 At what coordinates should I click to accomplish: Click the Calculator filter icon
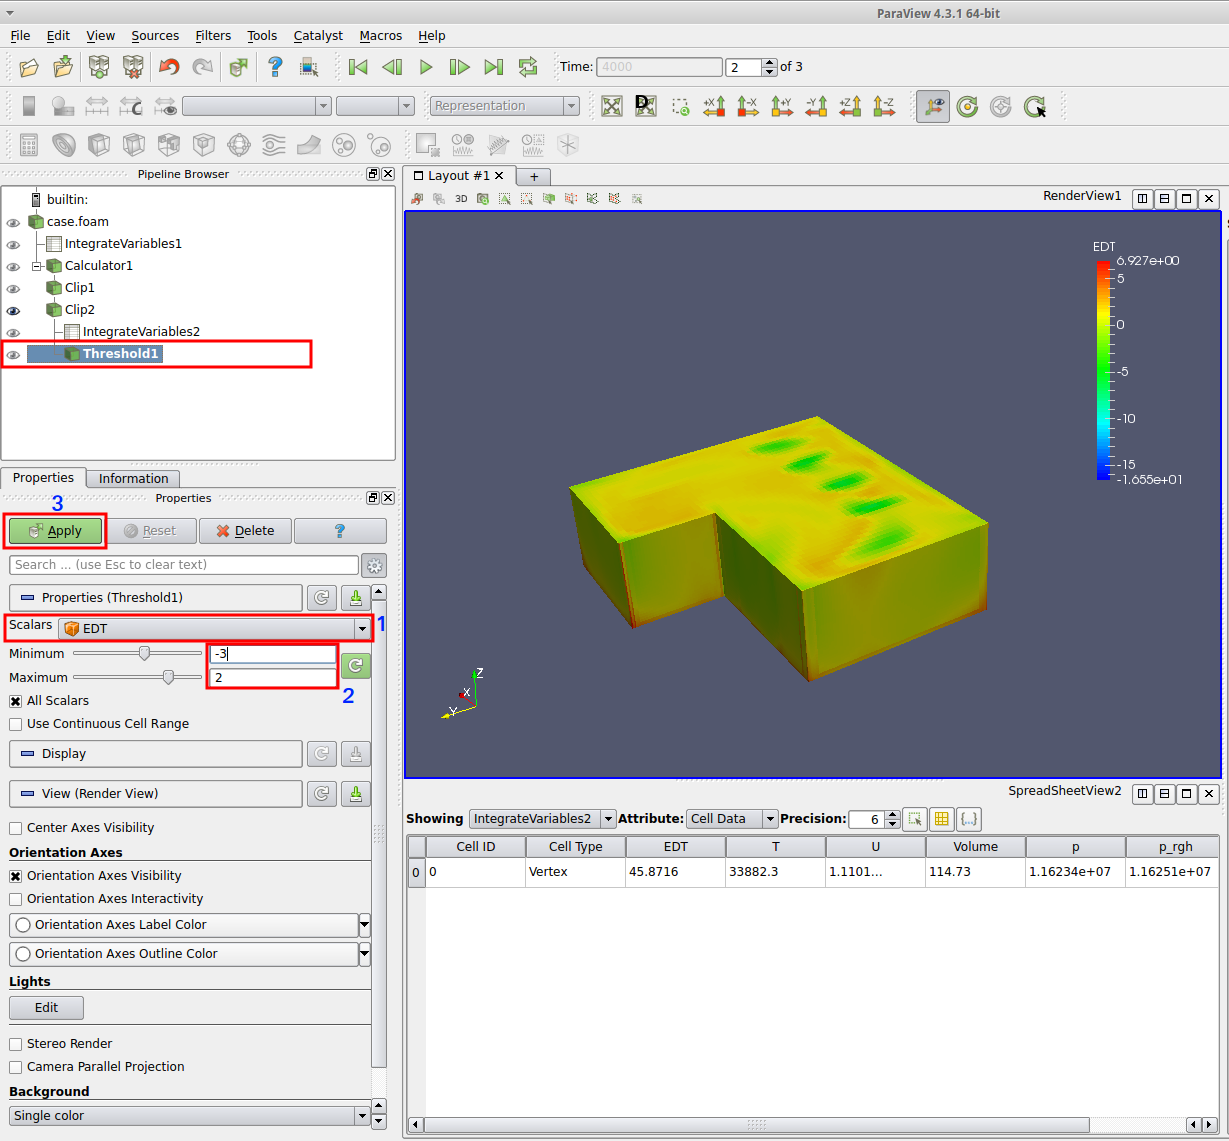[29, 145]
